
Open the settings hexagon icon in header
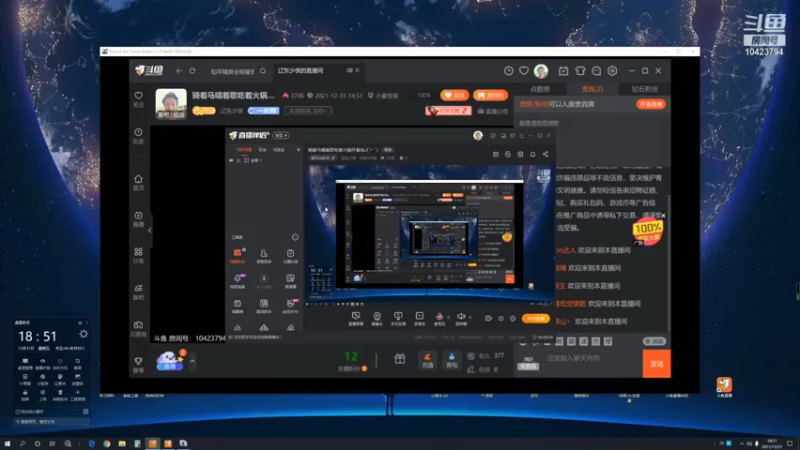click(x=612, y=71)
